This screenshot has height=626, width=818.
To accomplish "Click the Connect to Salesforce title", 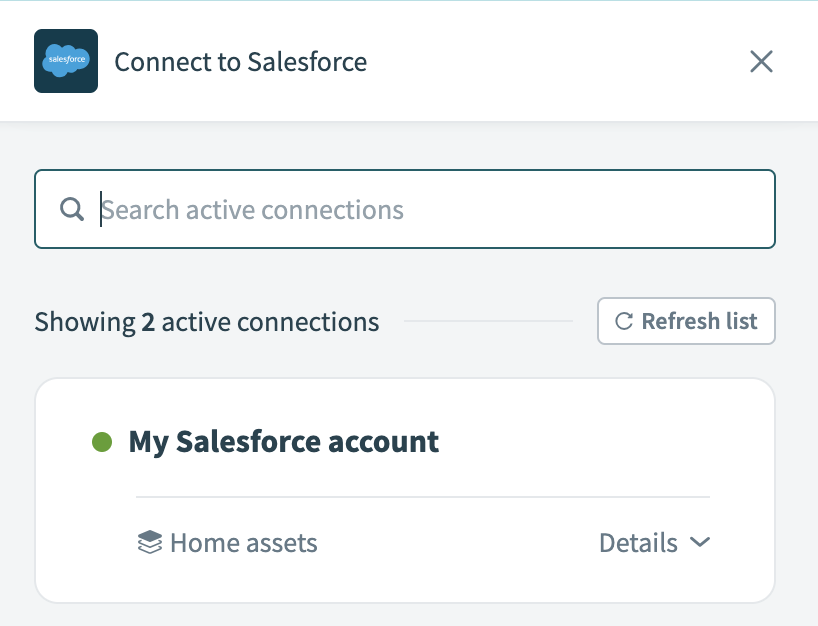I will coord(241,62).
